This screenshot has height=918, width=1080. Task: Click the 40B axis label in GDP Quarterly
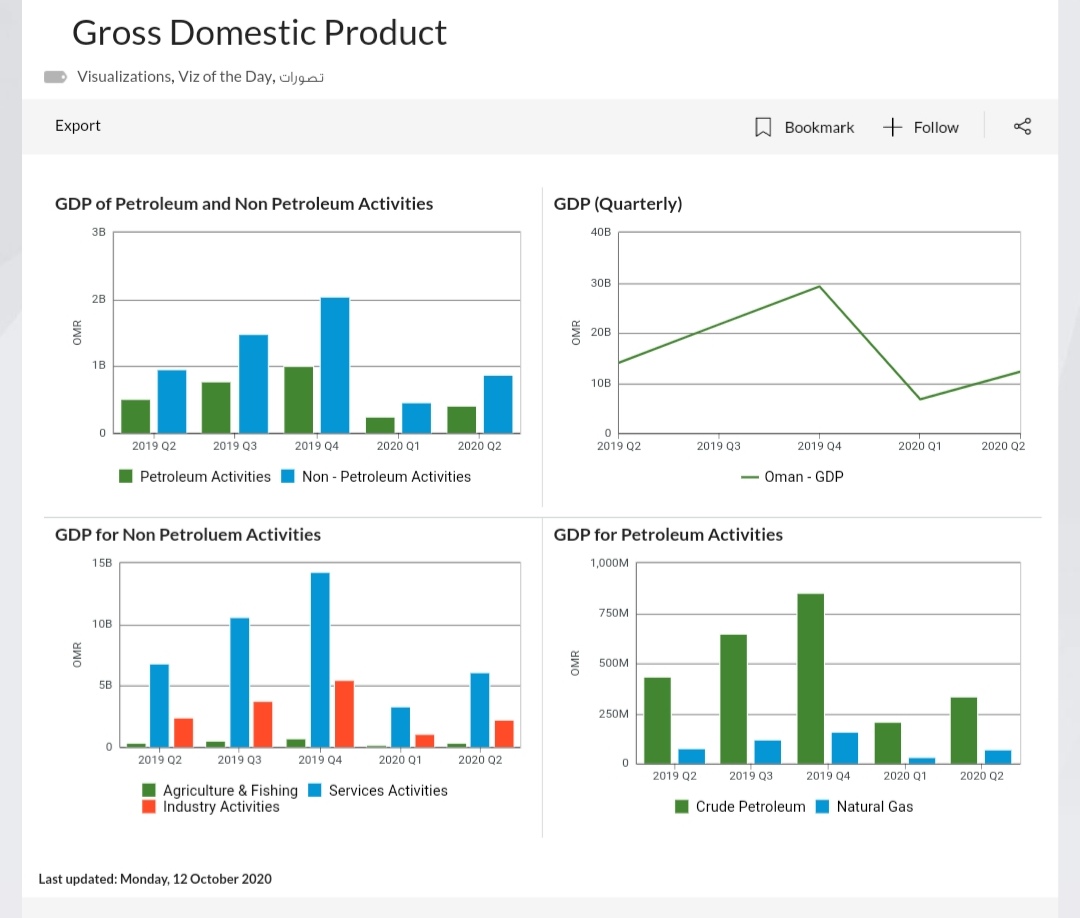(601, 232)
